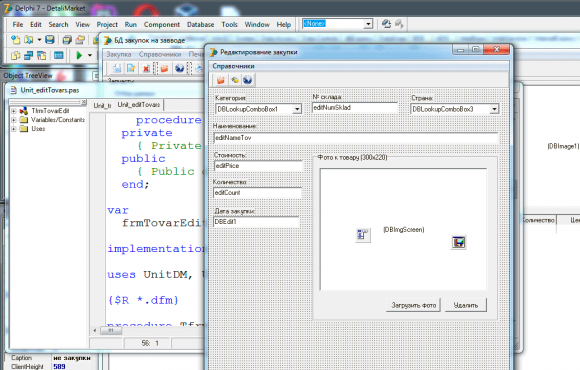
Task: Click the Save disk icon in toolbar
Action: coord(50,39)
